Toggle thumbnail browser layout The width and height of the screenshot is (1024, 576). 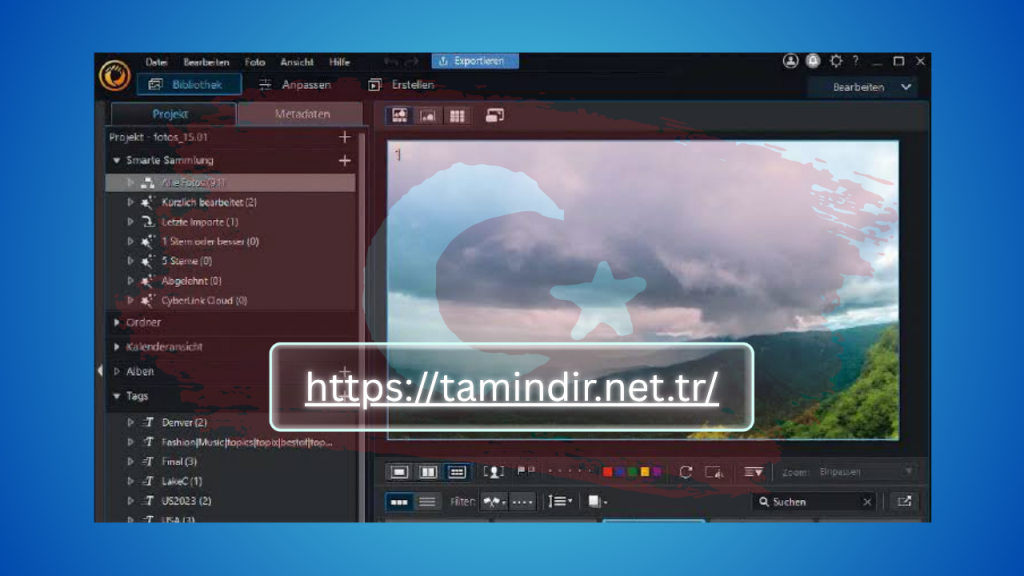pyautogui.click(x=399, y=502)
